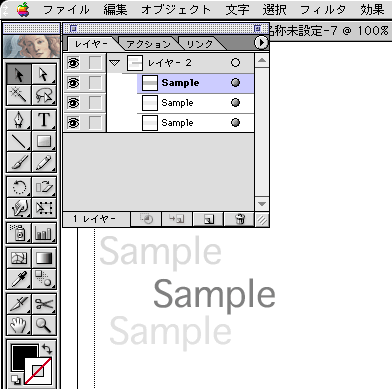Viewport: 392px width, 389px height.
Task: Open the フィルタ menu
Action: click(323, 9)
